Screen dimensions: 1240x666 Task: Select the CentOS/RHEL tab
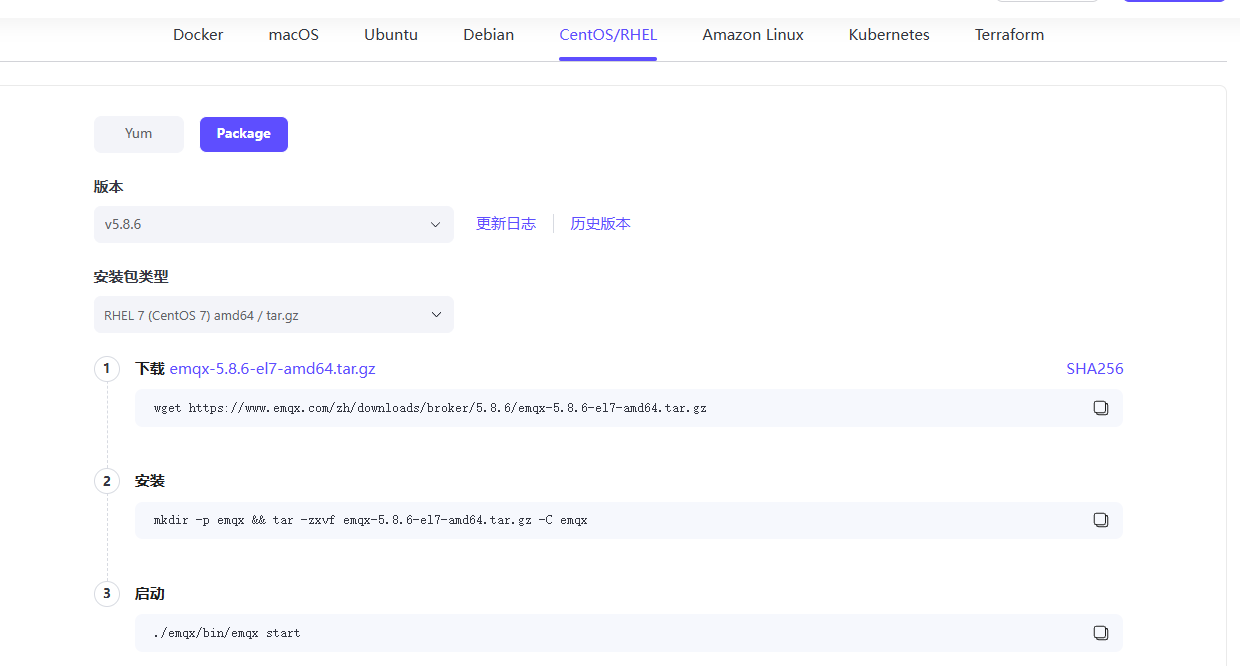pyautogui.click(x=608, y=35)
